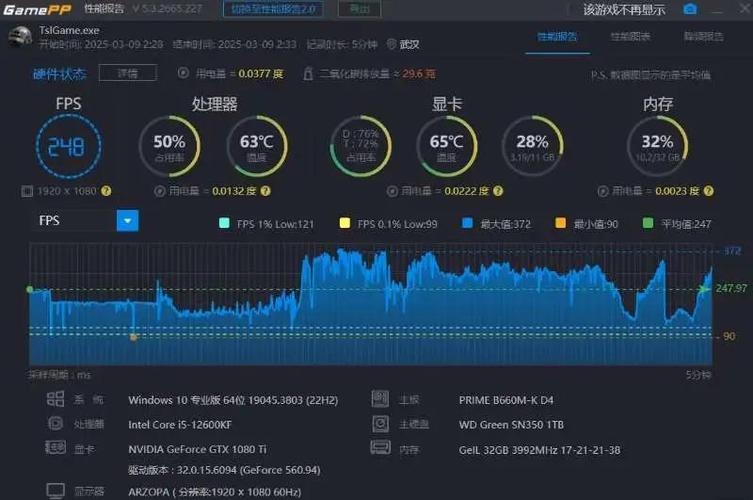Click the 硬件状态 heading label

tap(60, 73)
